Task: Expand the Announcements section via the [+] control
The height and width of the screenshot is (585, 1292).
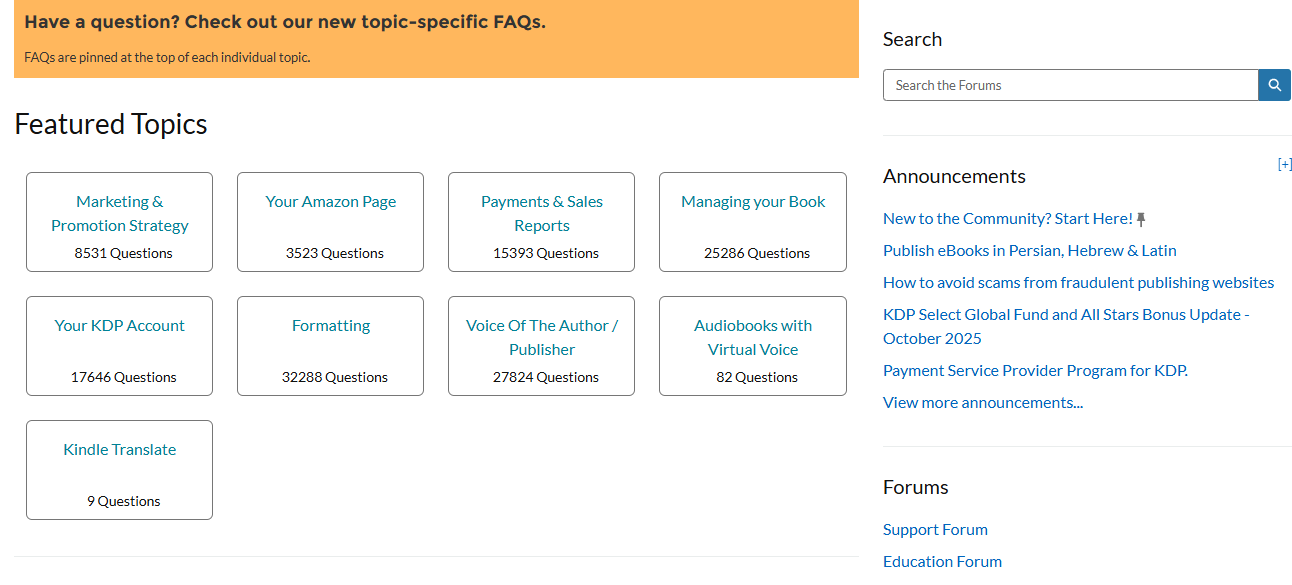Action: point(1285,164)
